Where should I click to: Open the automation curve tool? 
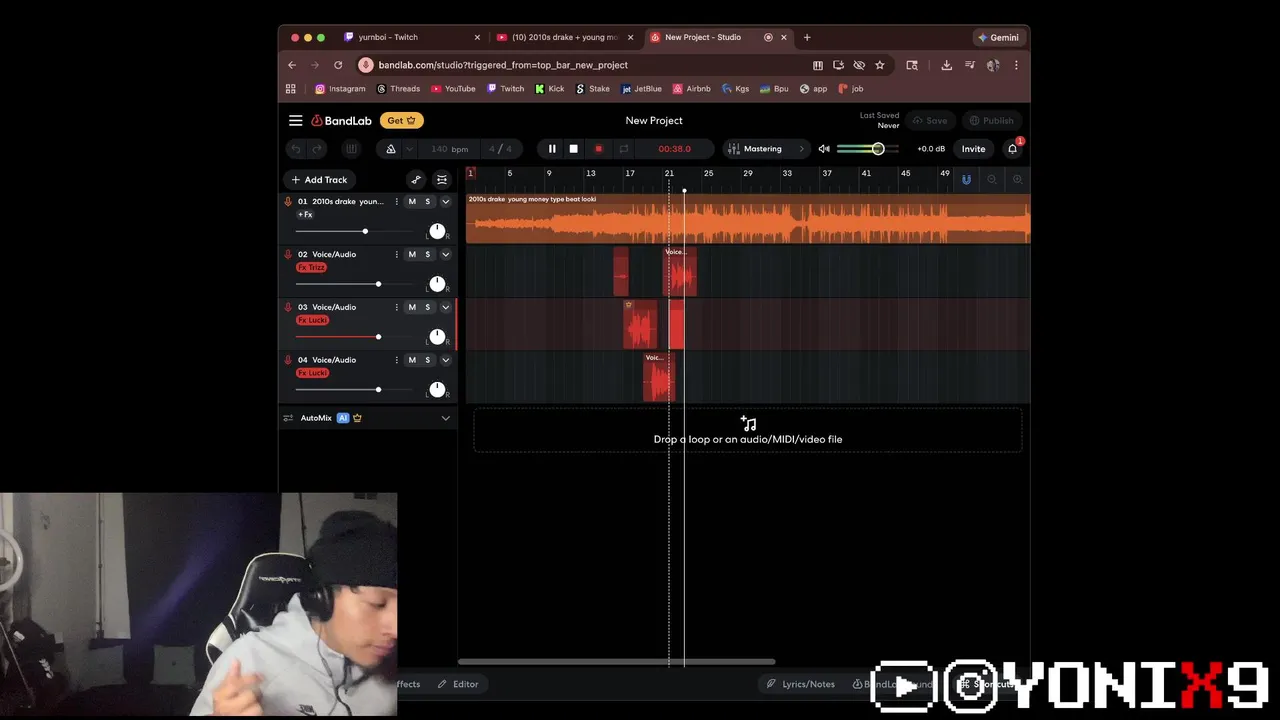[x=416, y=180]
